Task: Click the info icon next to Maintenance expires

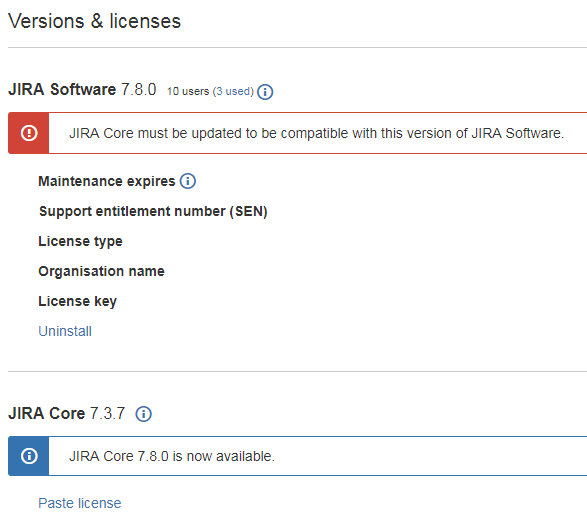Action: pyautogui.click(x=188, y=181)
